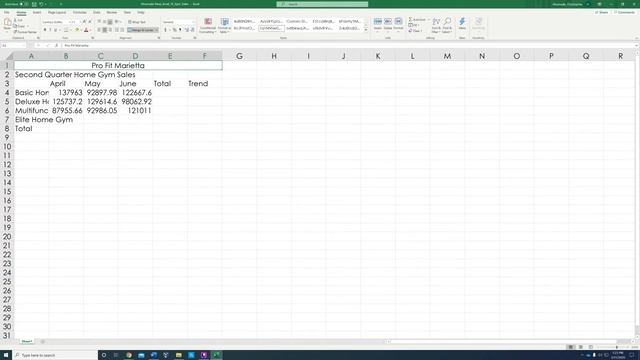This screenshot has width=640, height=360.
Task: Switch to the Formulas ribbon tab
Action: pos(80,13)
